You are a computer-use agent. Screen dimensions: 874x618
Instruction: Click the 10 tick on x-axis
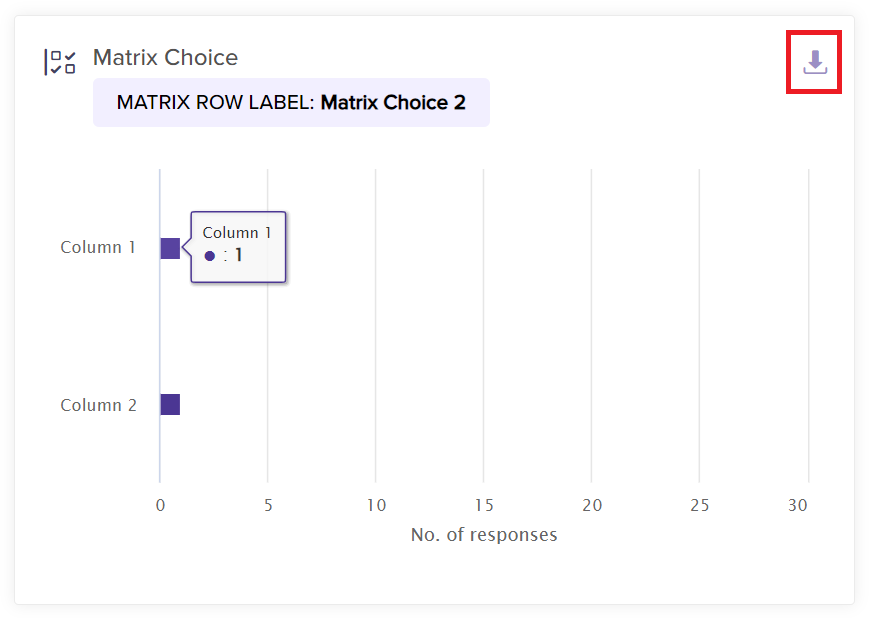[x=376, y=505]
